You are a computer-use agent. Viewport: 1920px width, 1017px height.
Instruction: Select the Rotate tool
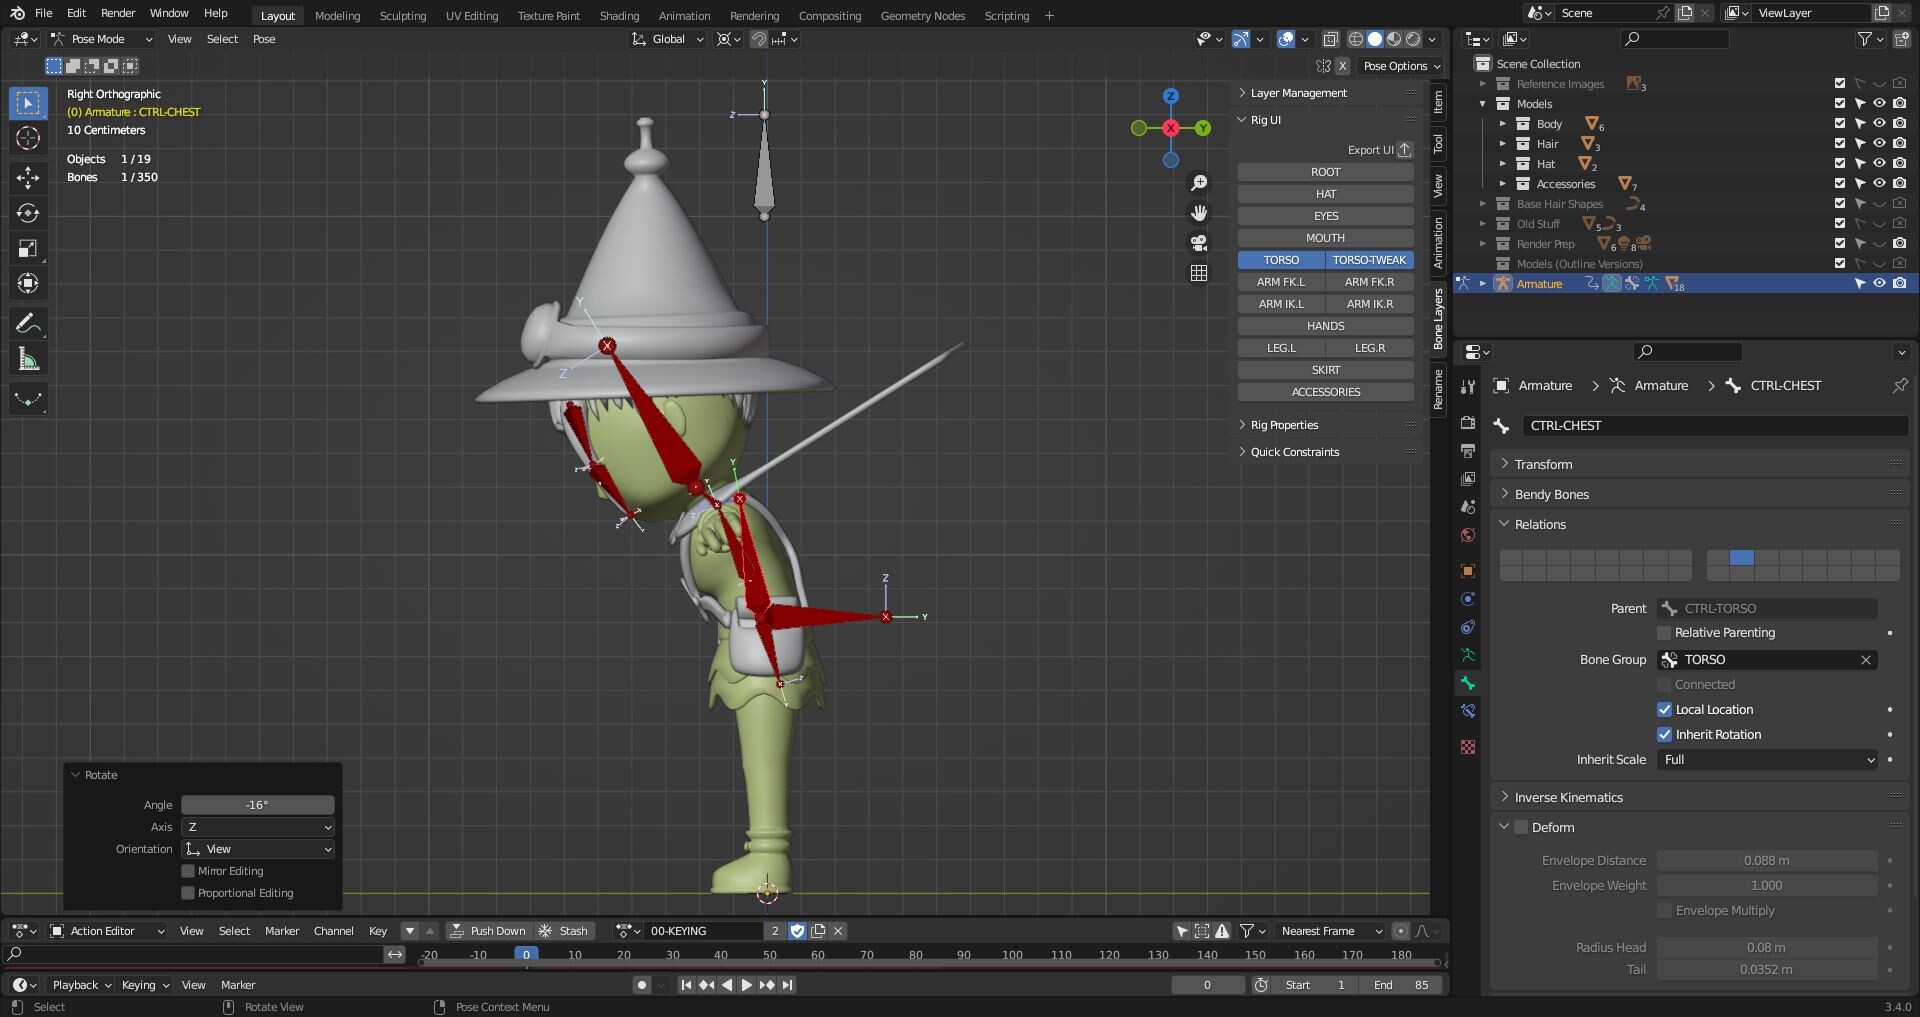[x=28, y=212]
